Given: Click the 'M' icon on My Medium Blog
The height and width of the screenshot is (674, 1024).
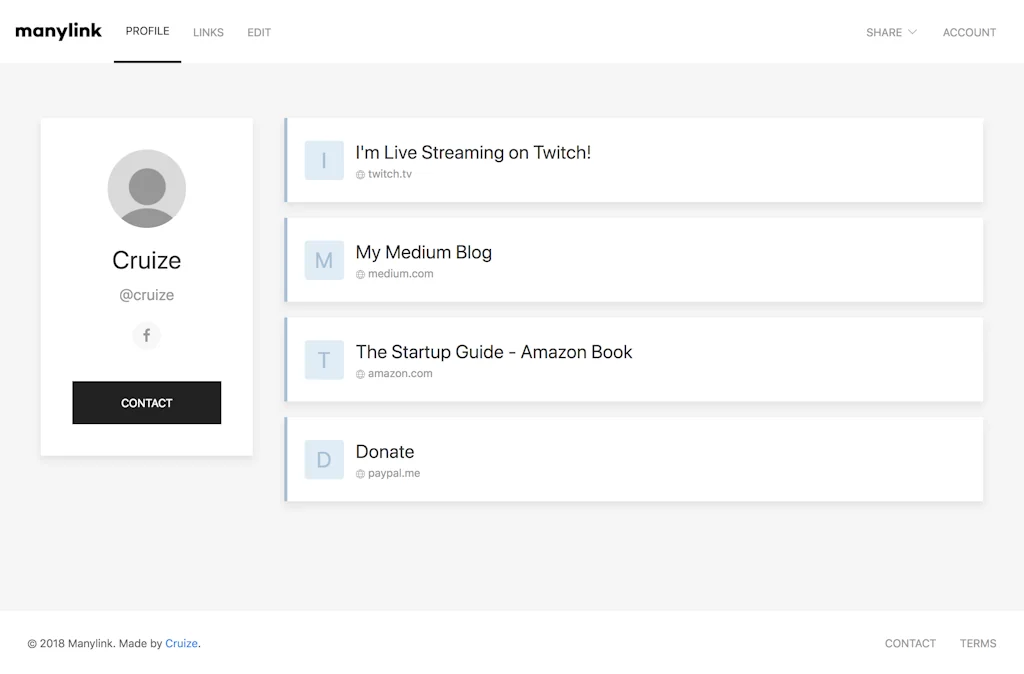Looking at the screenshot, I should tap(323, 260).
